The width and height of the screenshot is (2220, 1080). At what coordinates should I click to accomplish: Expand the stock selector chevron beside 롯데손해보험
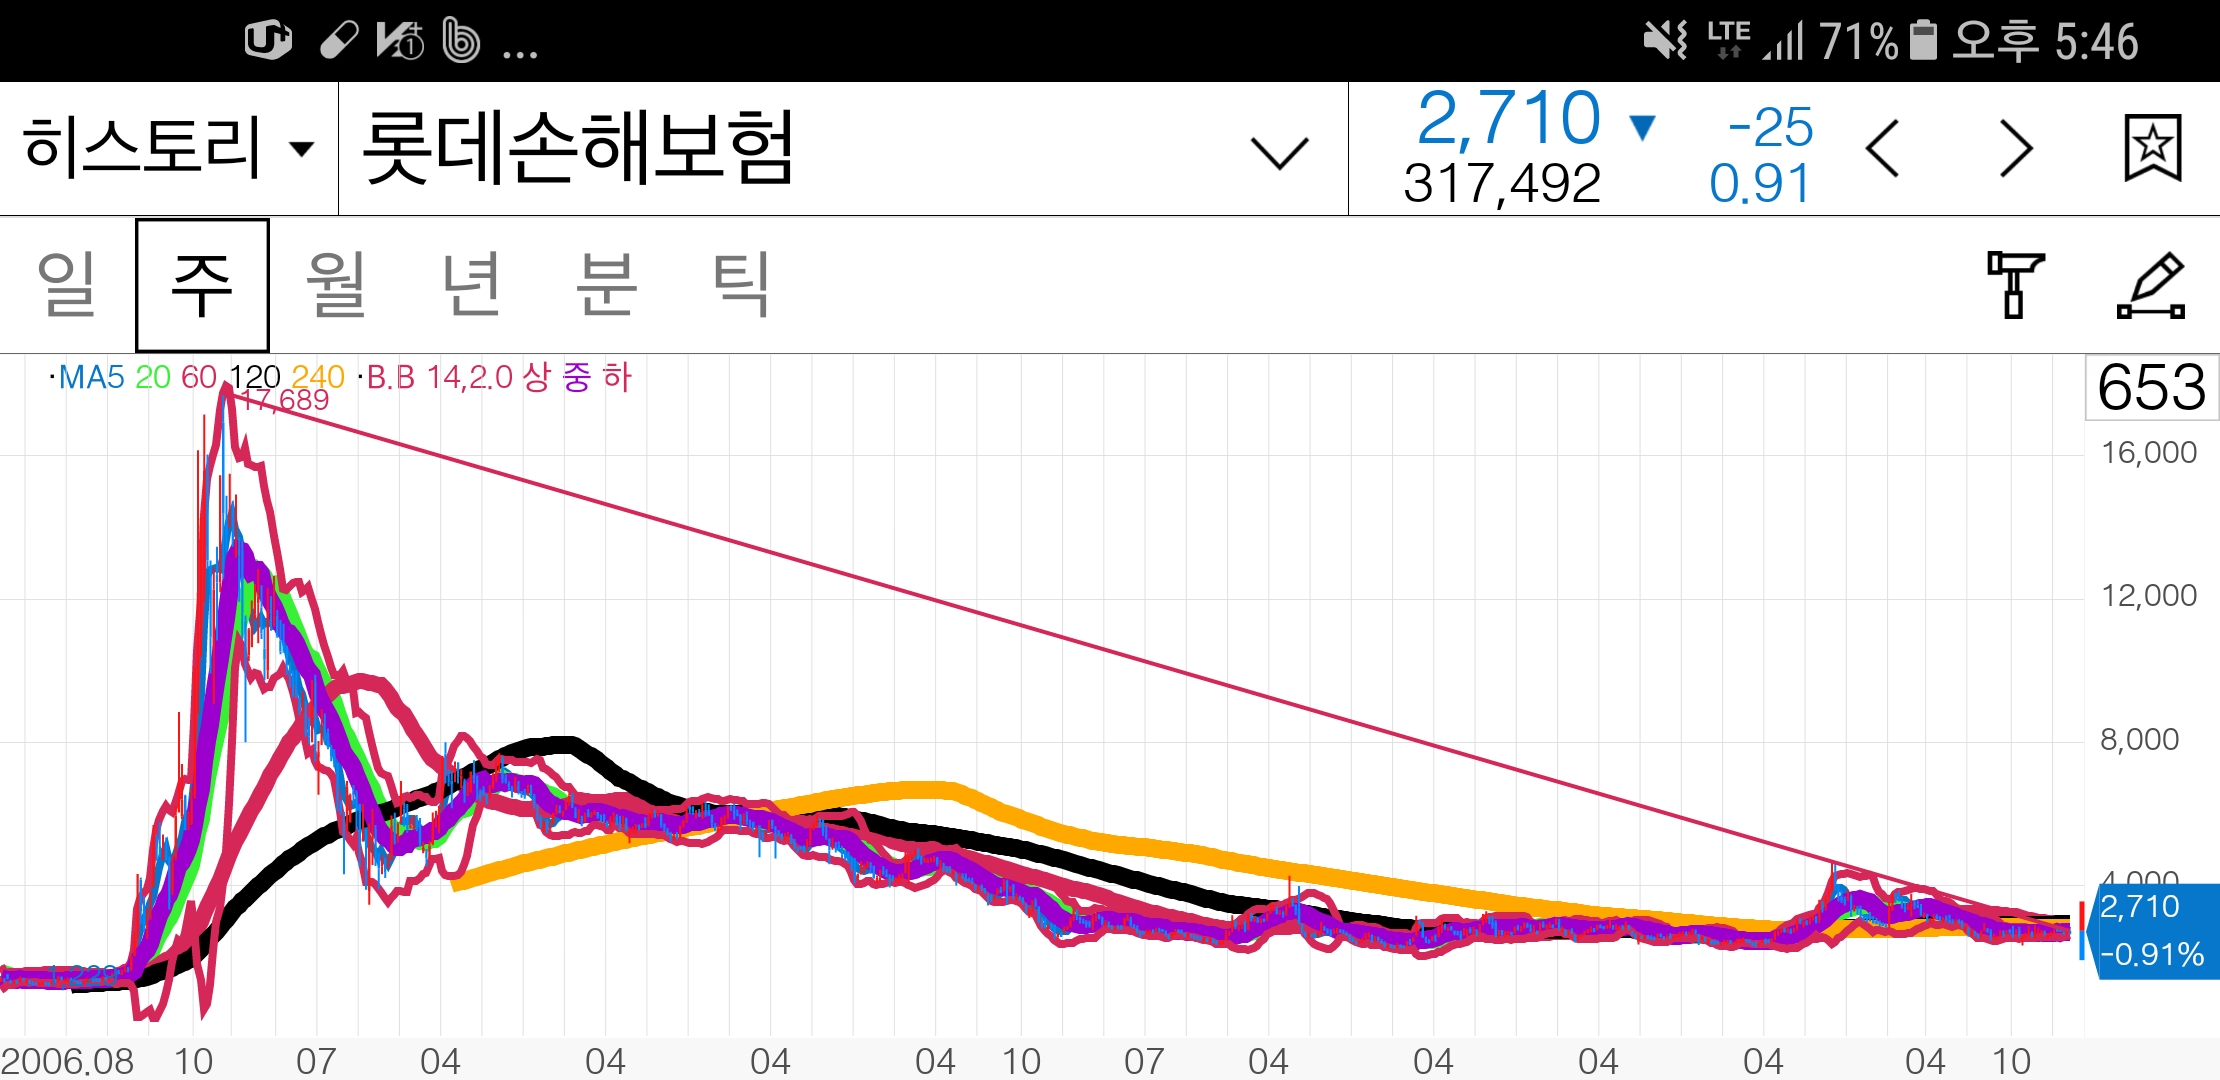pyautogui.click(x=1276, y=149)
